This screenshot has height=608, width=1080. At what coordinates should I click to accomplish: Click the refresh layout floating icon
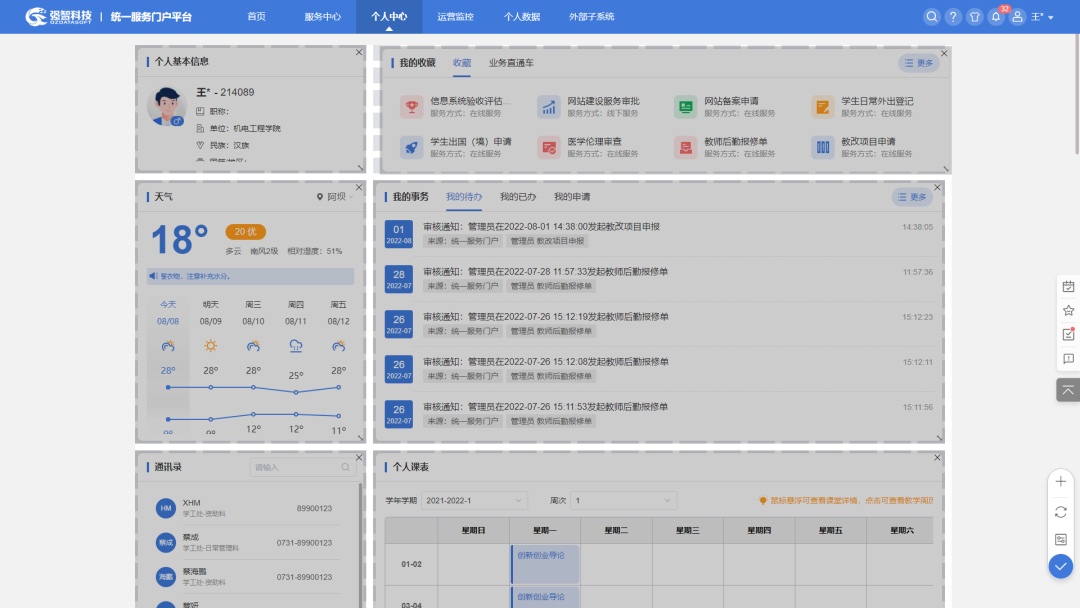coord(1060,511)
